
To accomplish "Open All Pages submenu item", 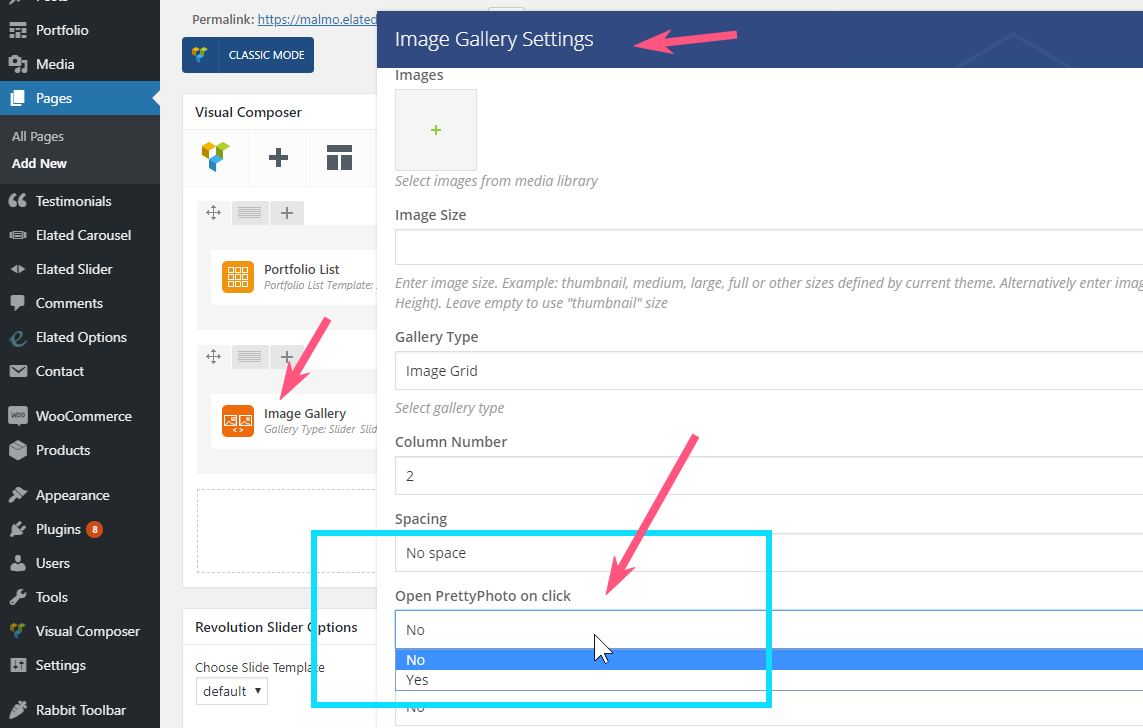I will click(38, 136).
